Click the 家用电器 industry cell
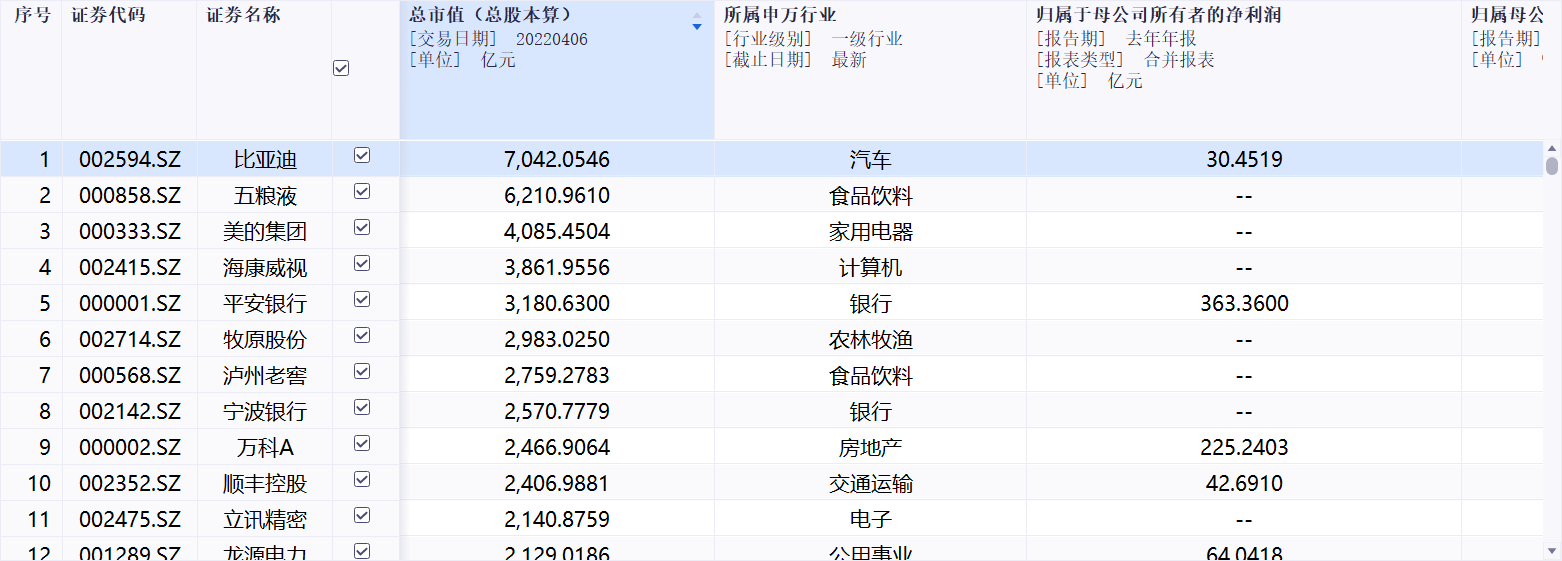This screenshot has width=1562, height=561. click(870, 232)
